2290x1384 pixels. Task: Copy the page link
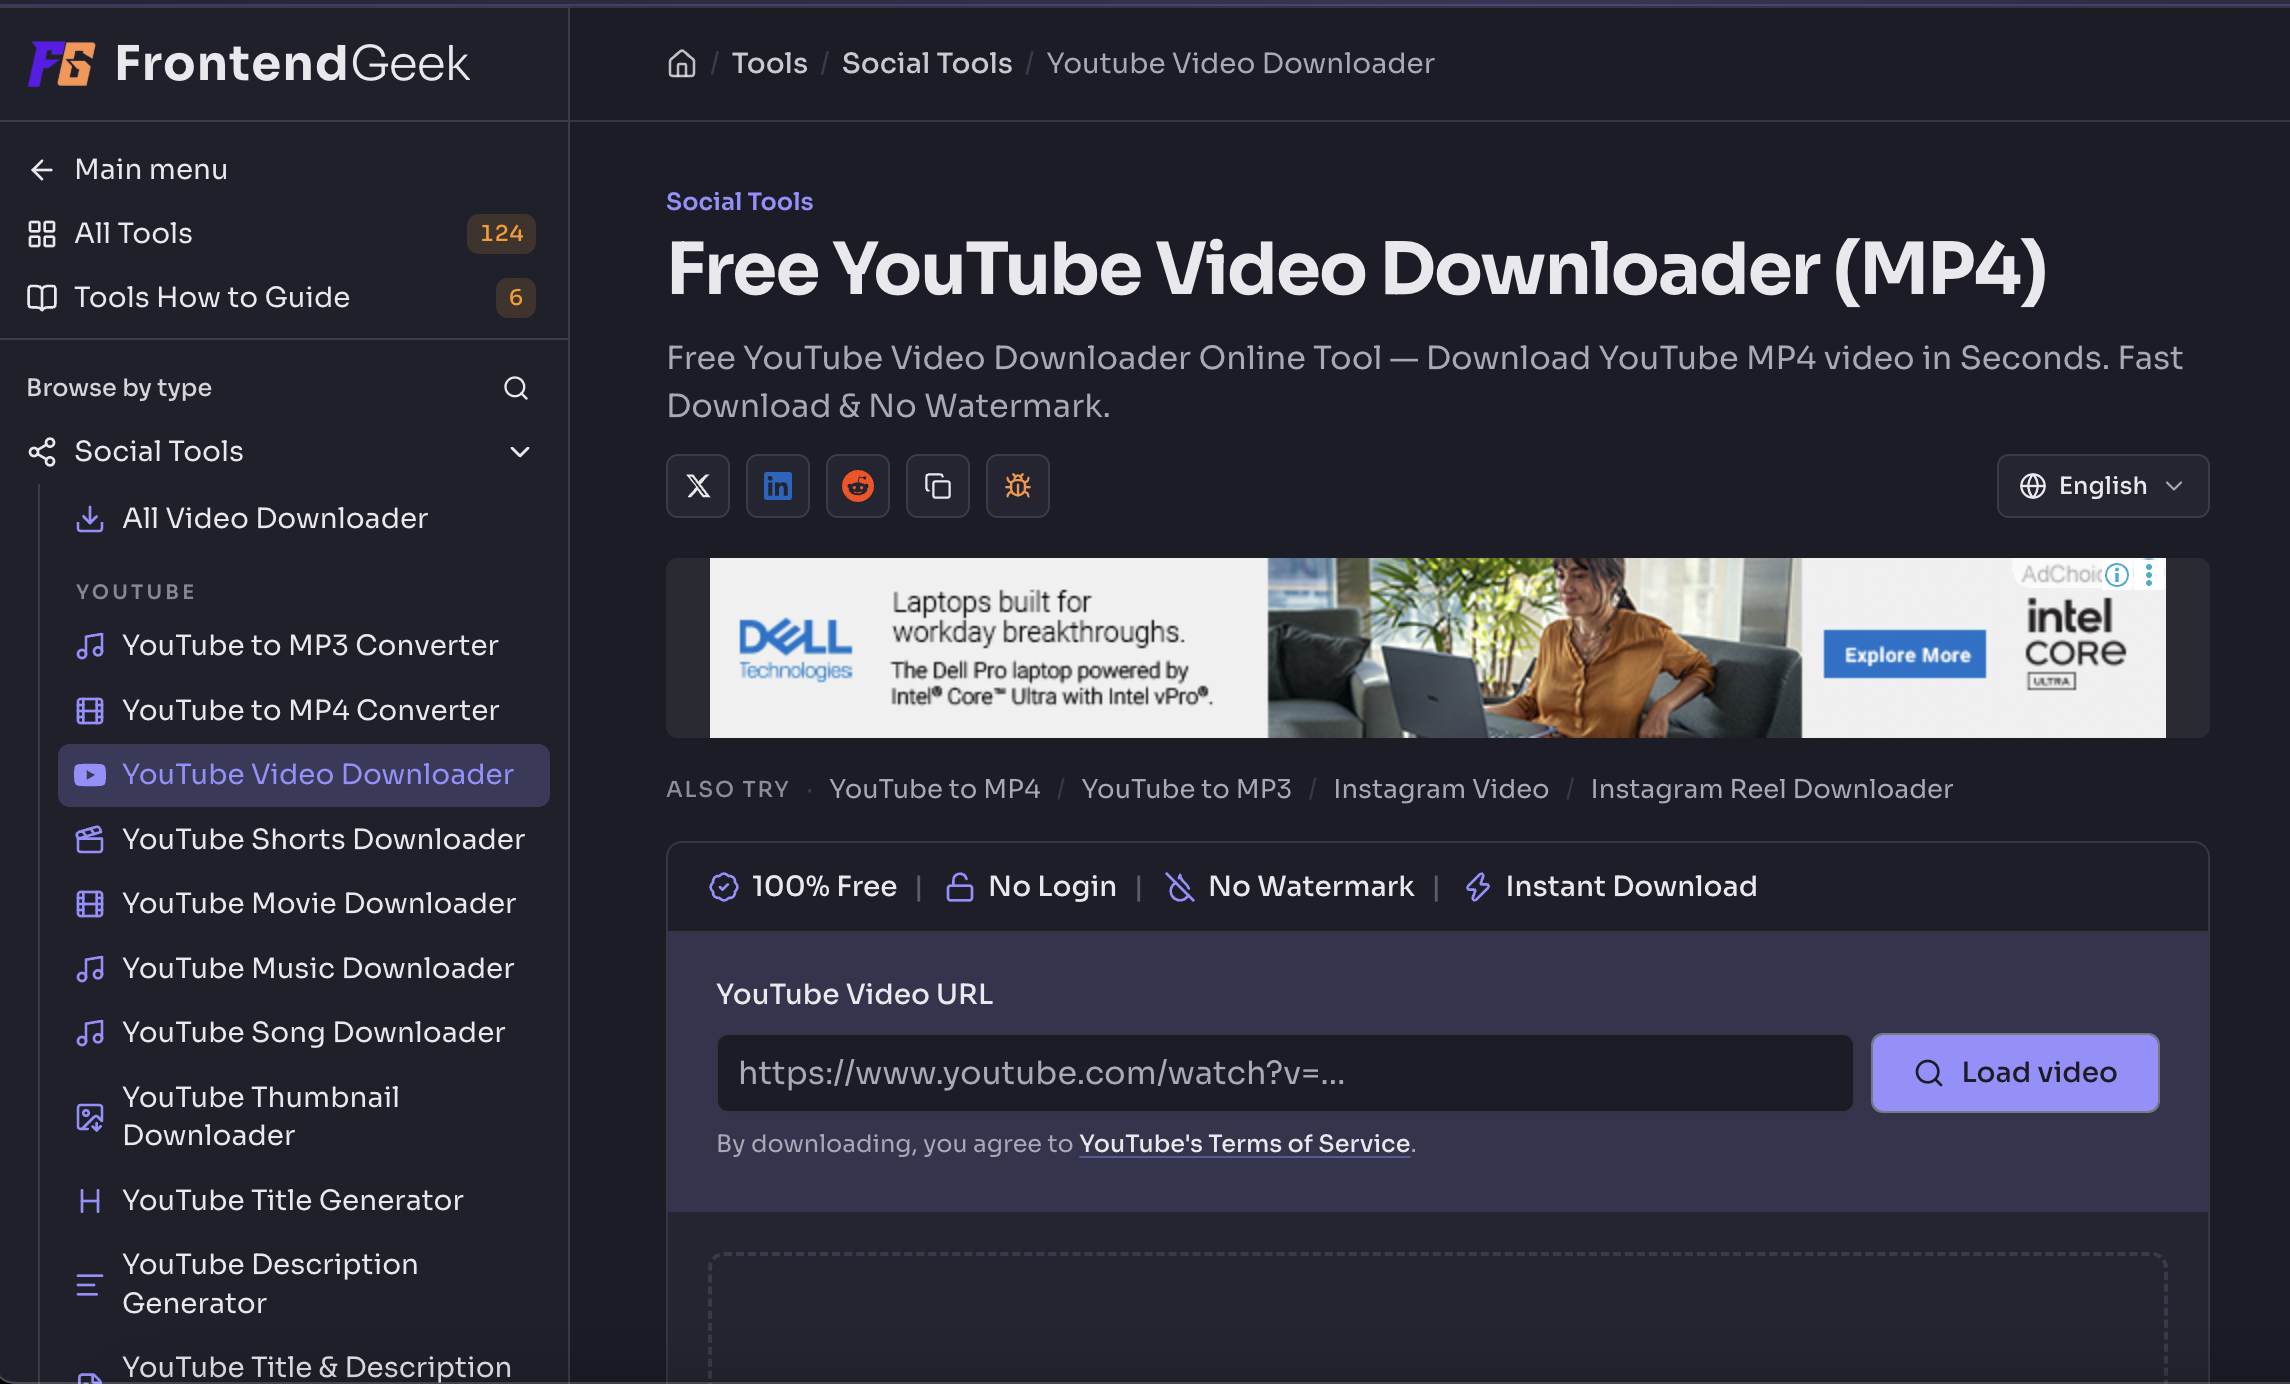pyautogui.click(x=938, y=486)
